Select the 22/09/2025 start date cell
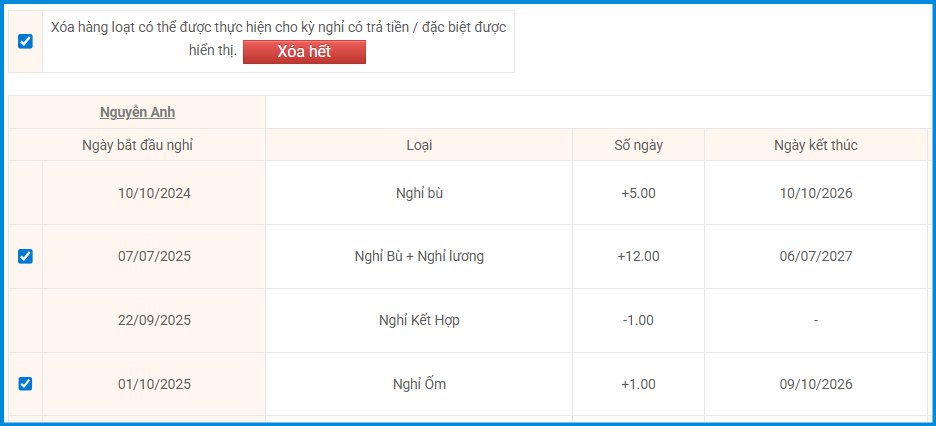 (x=154, y=320)
